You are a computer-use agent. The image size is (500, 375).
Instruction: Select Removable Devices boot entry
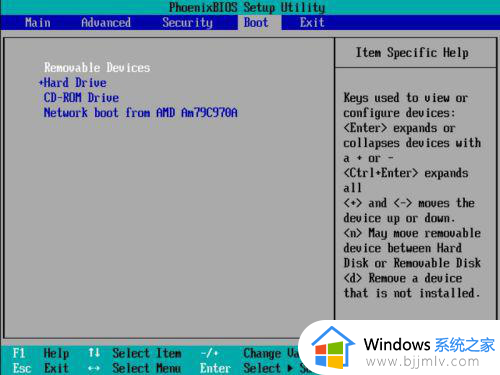coord(97,68)
